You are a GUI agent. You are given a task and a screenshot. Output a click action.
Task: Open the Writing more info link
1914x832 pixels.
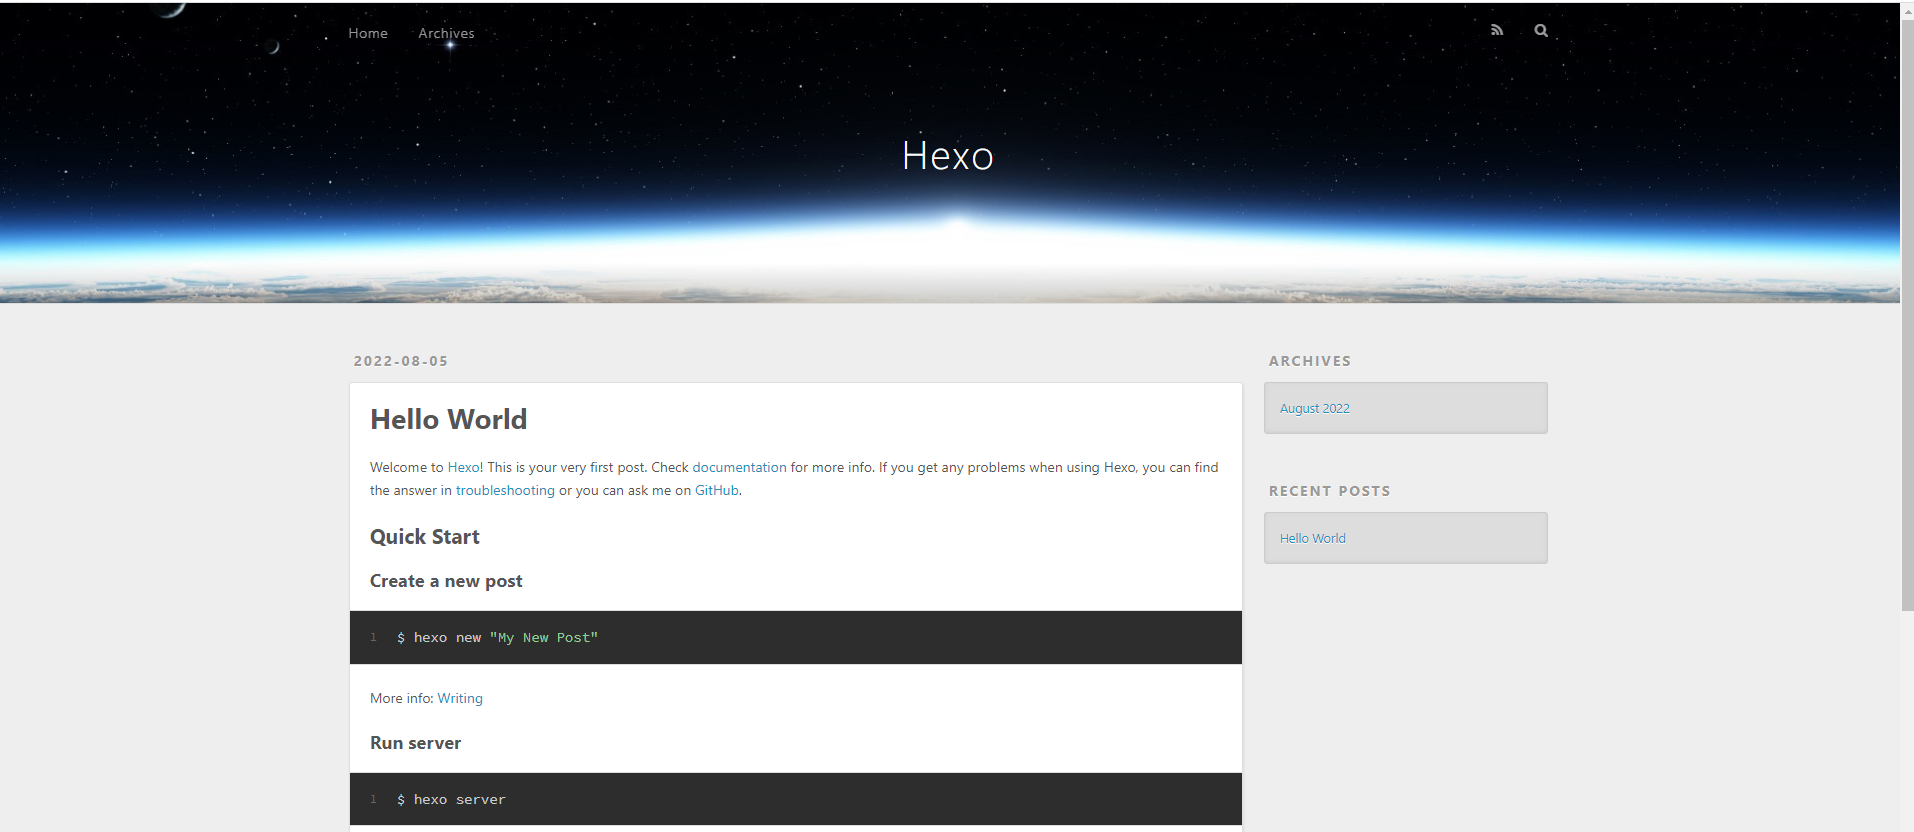[x=460, y=698]
